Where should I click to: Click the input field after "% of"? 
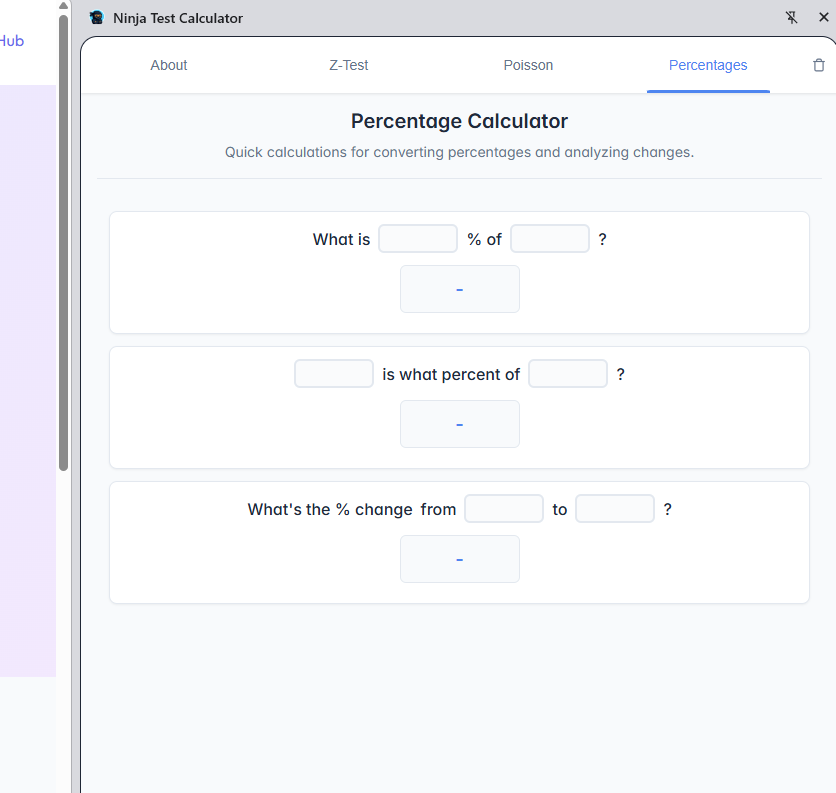pyautogui.click(x=550, y=239)
